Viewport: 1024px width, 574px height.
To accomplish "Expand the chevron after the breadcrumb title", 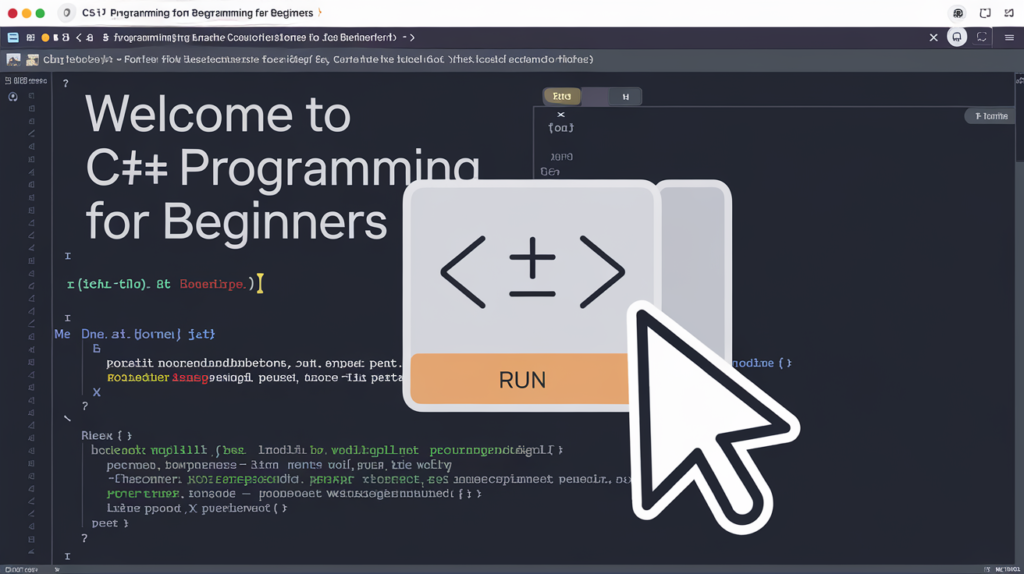I will click(411, 37).
